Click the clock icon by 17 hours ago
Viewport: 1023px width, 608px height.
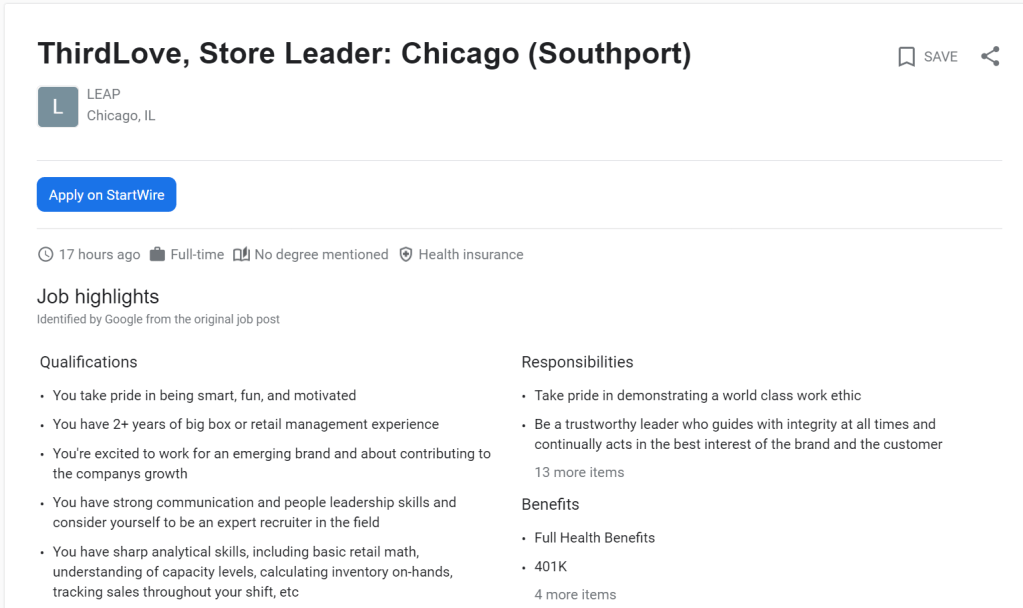[x=45, y=255]
